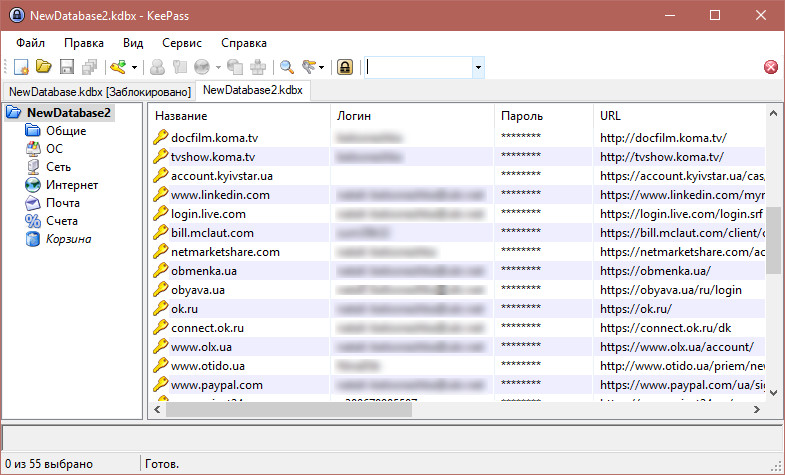Image resolution: width=785 pixels, height=475 pixels.
Task: Click the Open URL globe icon
Action: click(202, 67)
